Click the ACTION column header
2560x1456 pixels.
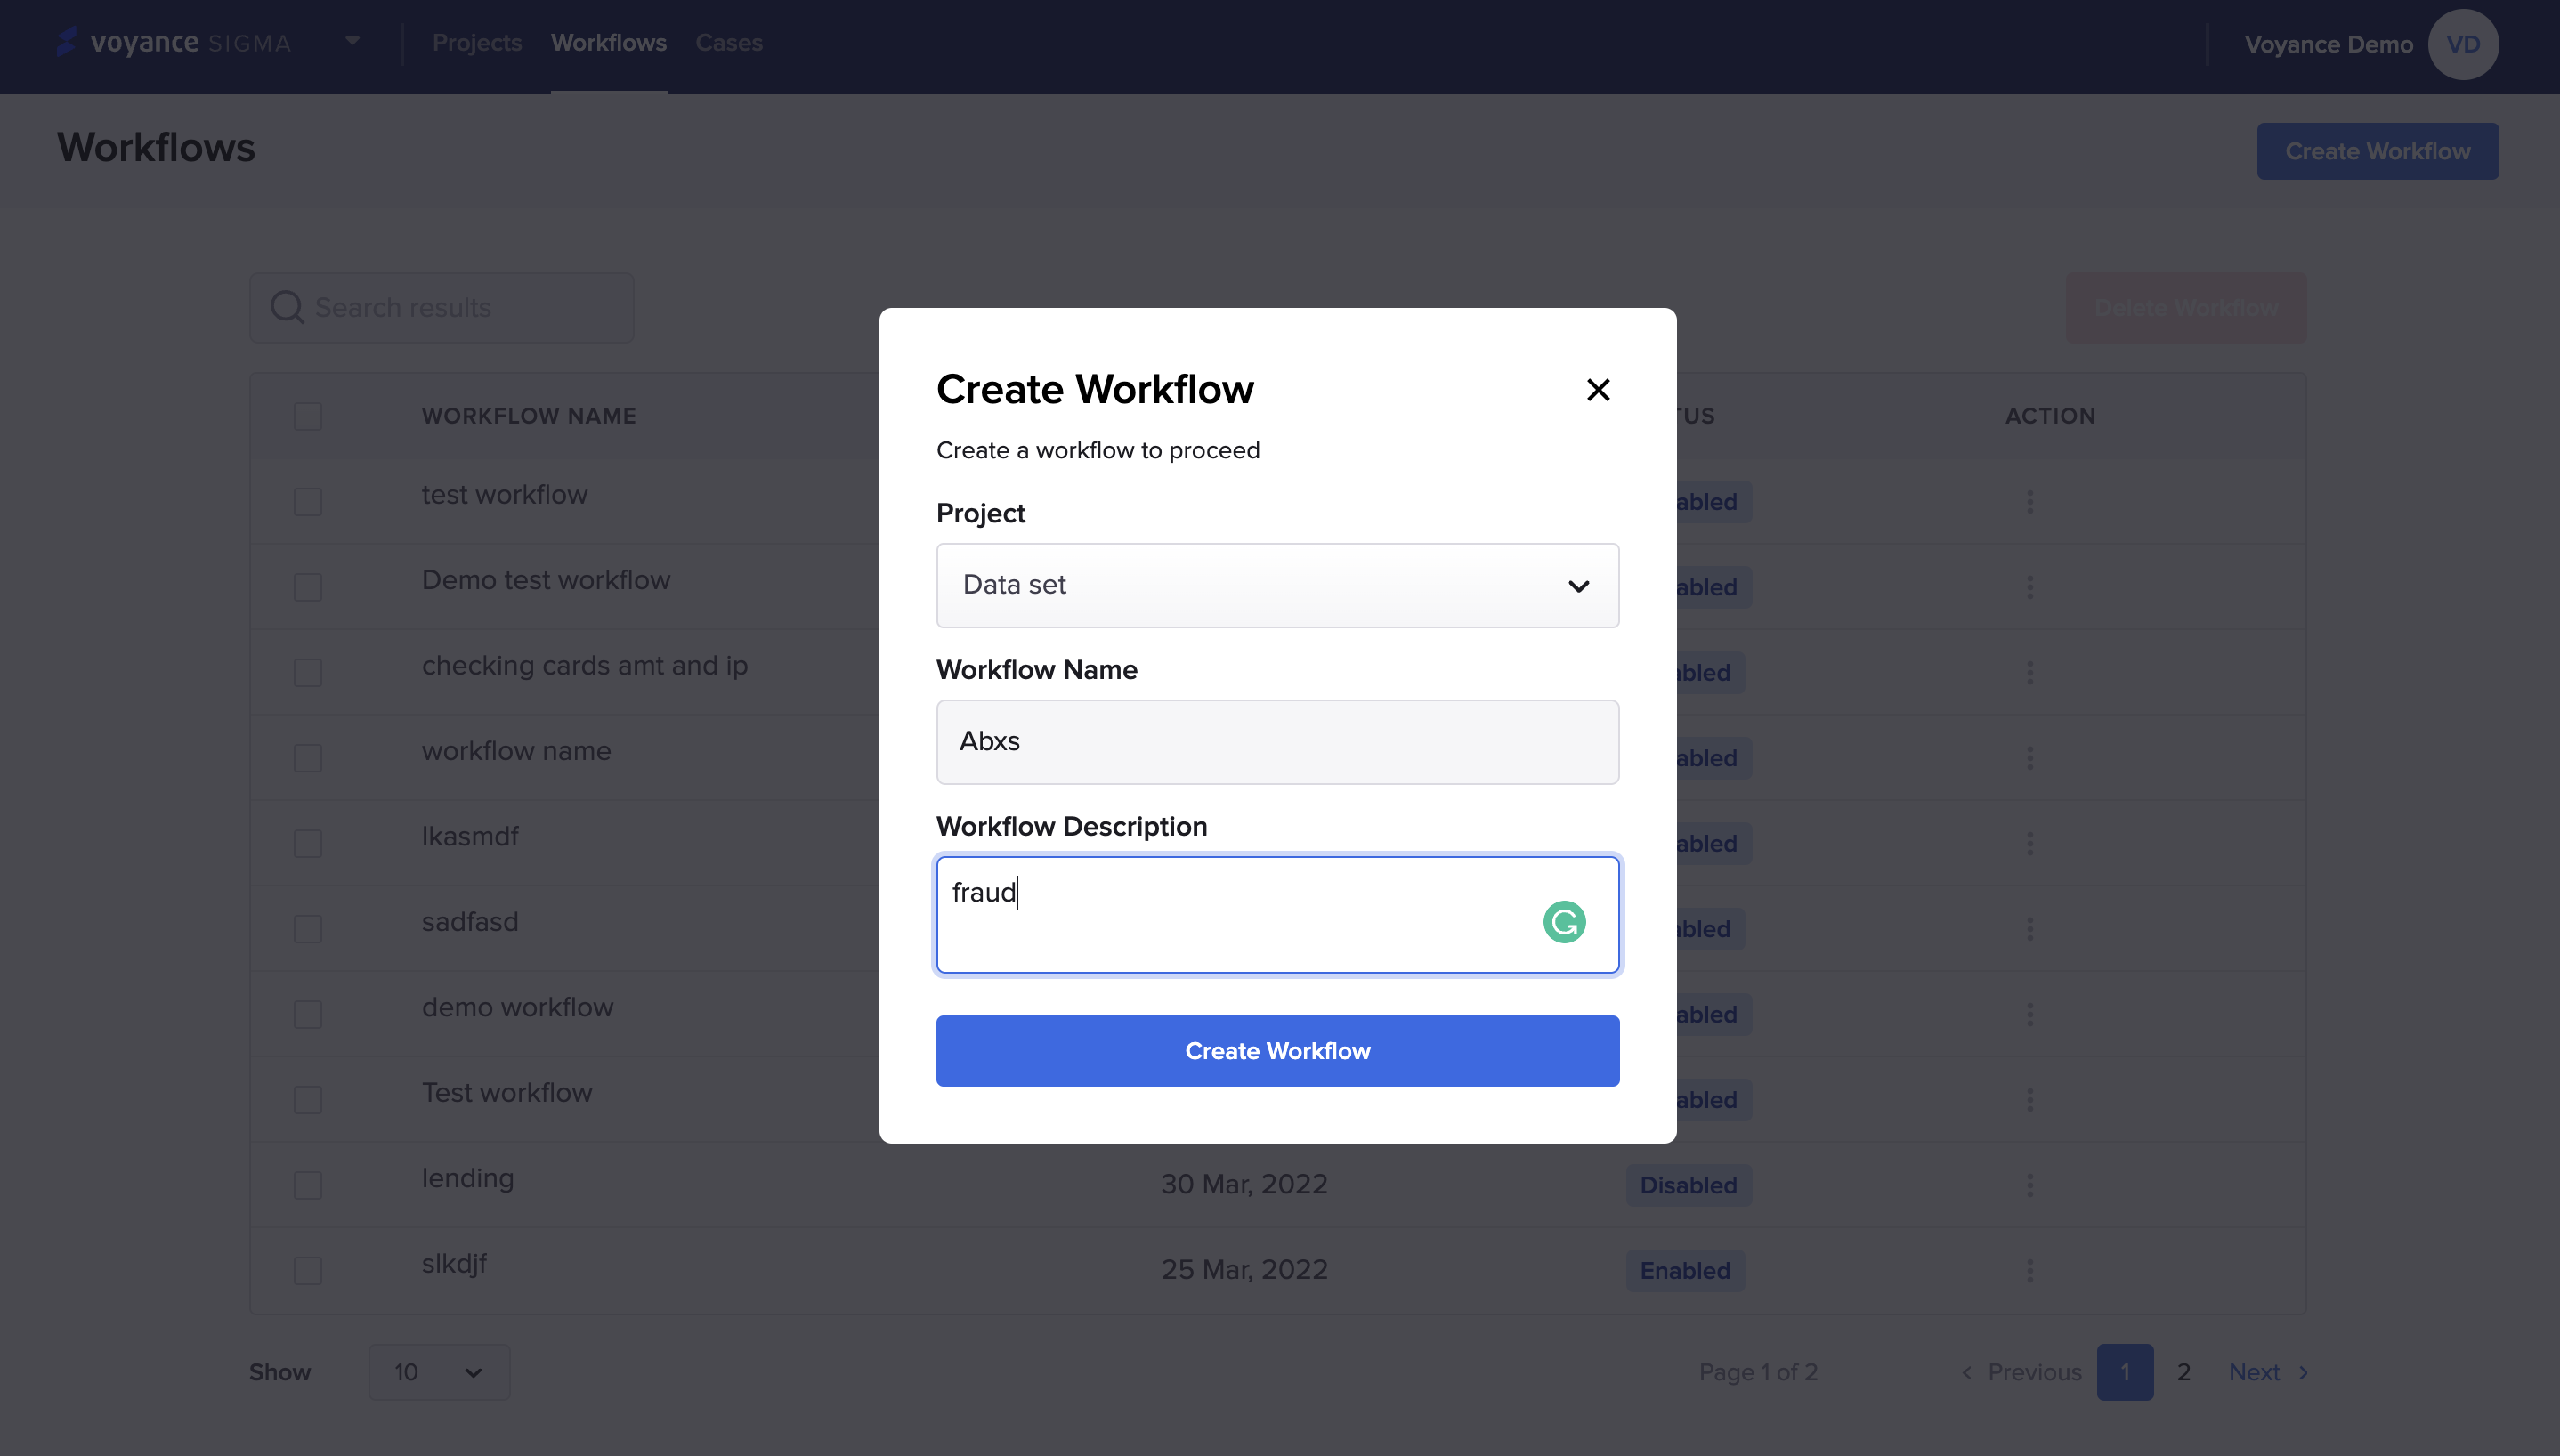[2050, 416]
